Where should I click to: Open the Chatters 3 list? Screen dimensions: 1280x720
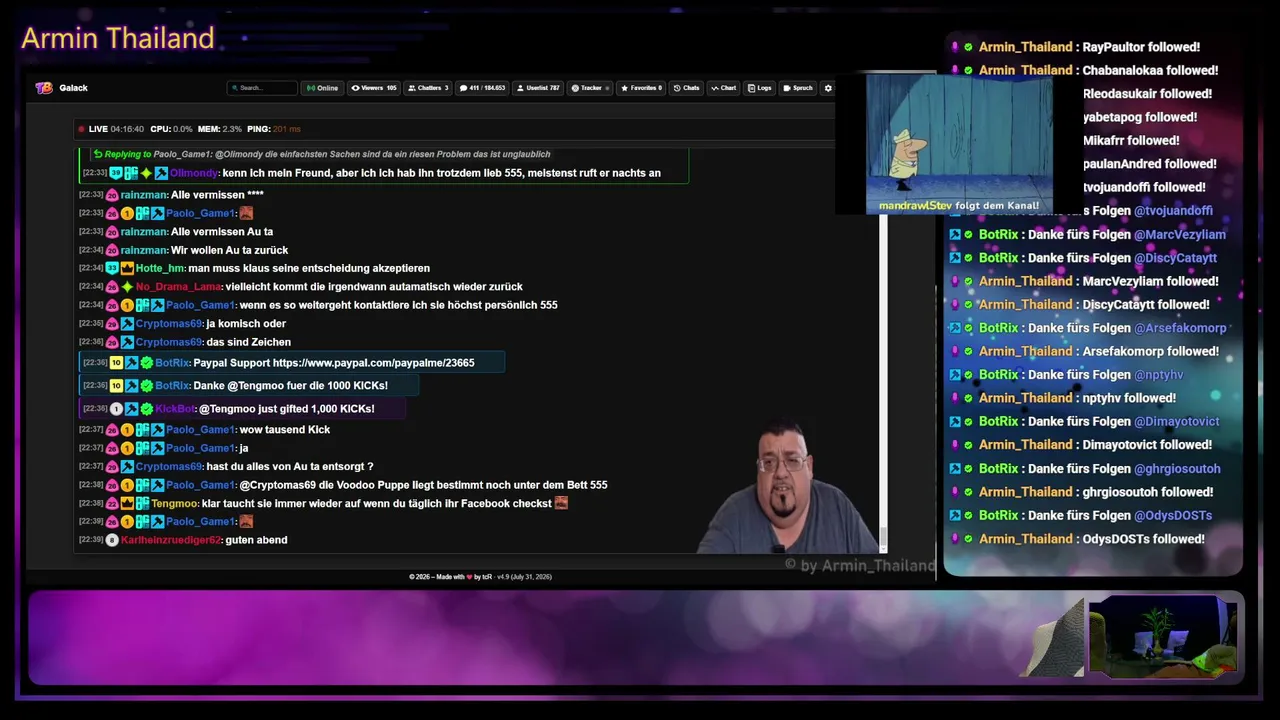pyautogui.click(x=428, y=88)
